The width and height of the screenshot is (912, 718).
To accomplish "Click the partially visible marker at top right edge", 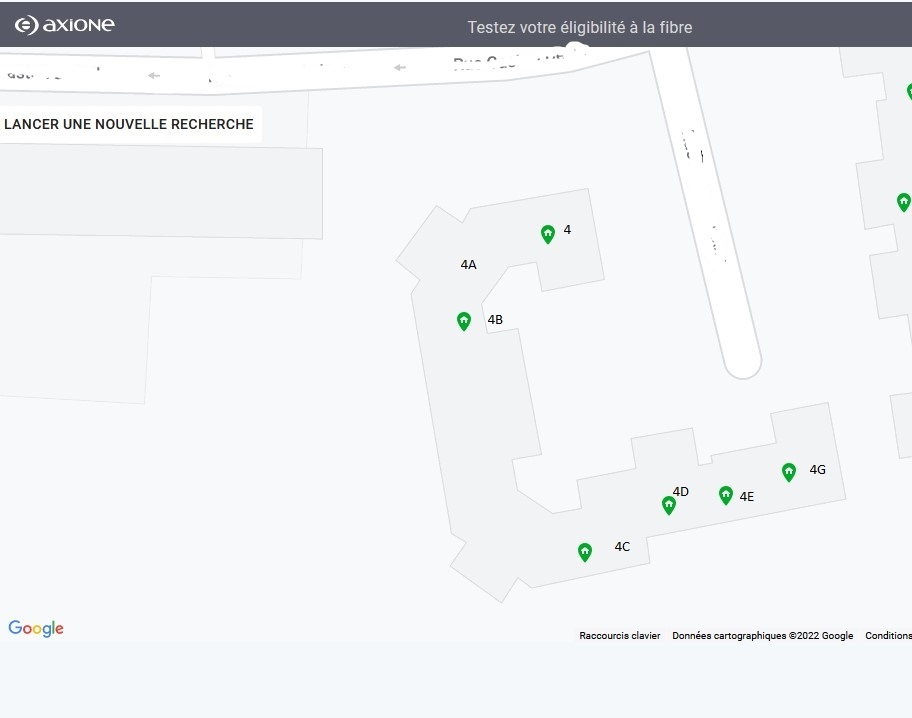I will [x=909, y=91].
